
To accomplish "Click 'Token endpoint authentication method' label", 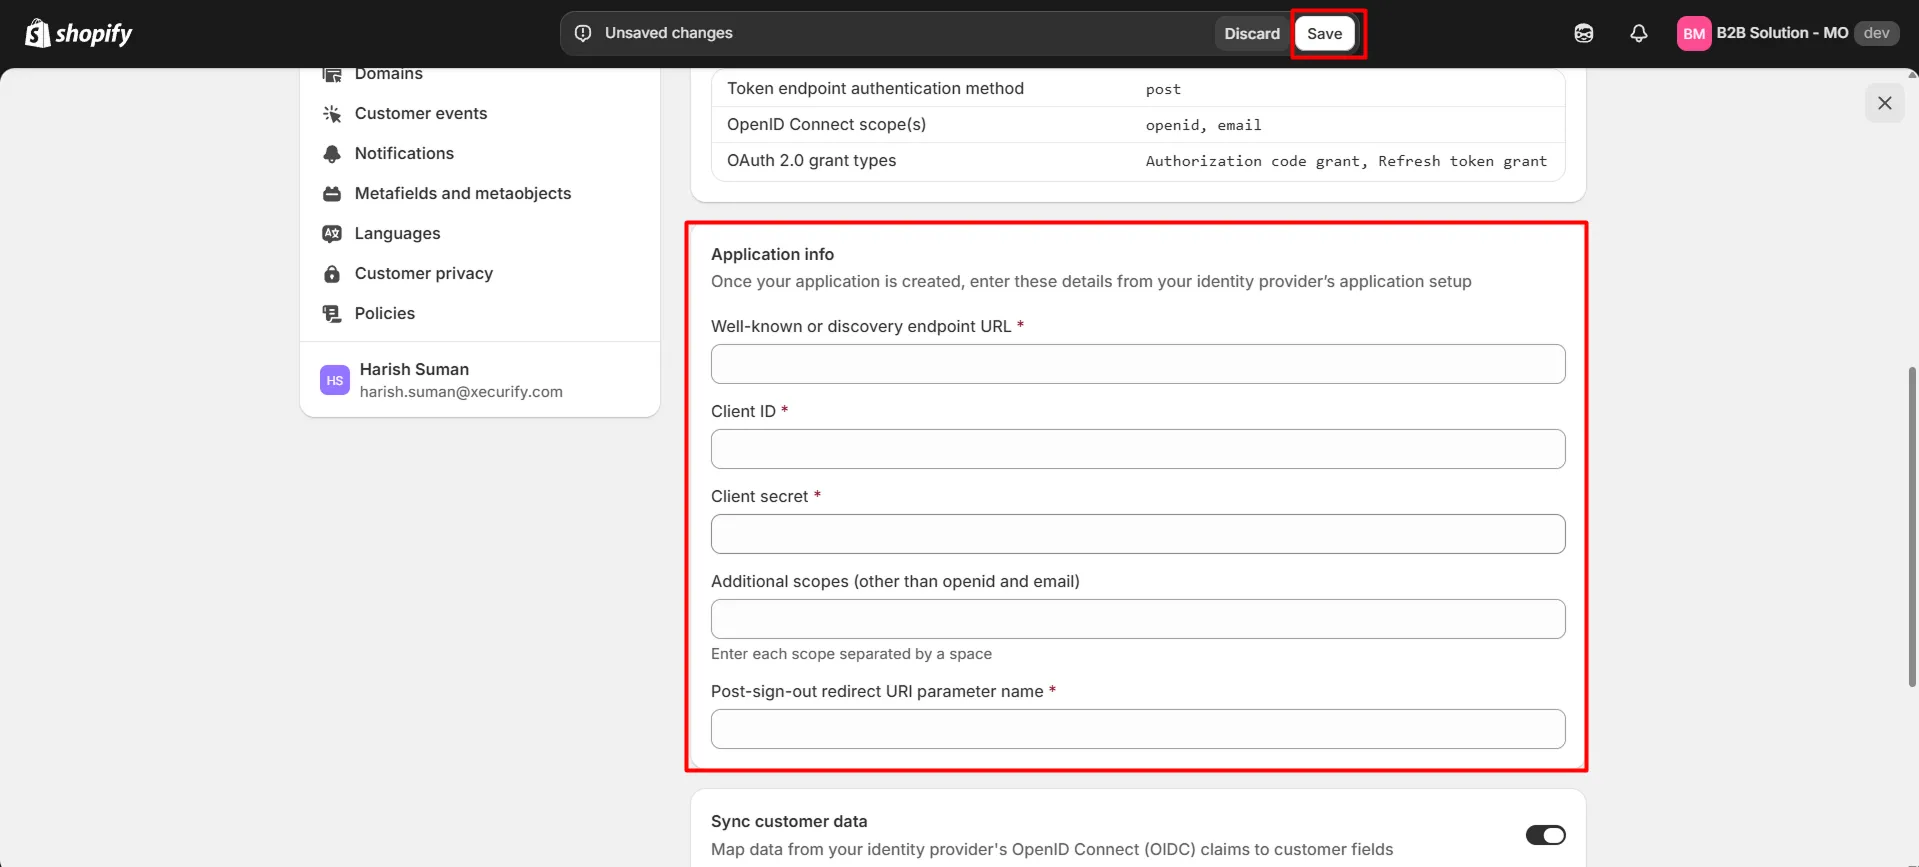I will pyautogui.click(x=875, y=89).
